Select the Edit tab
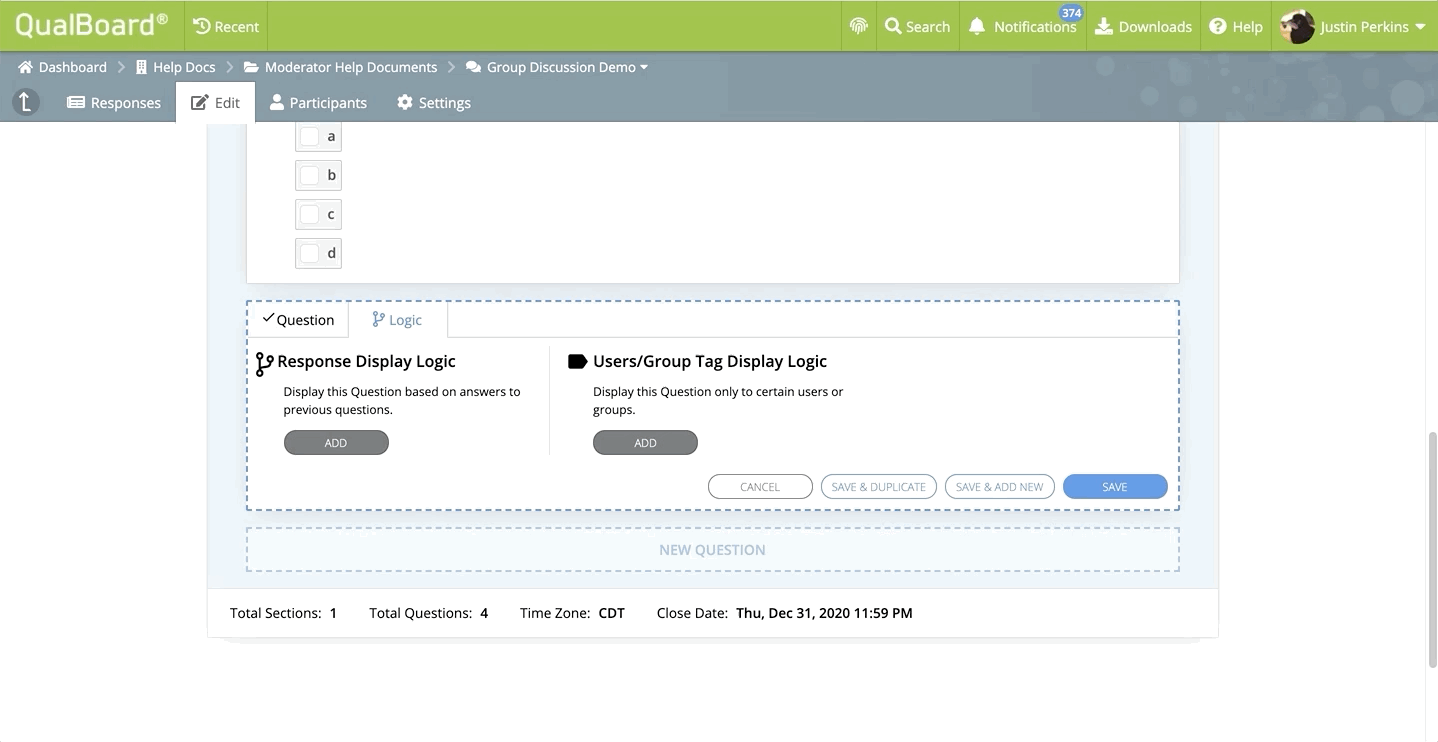The image size is (1438, 742). (x=215, y=102)
